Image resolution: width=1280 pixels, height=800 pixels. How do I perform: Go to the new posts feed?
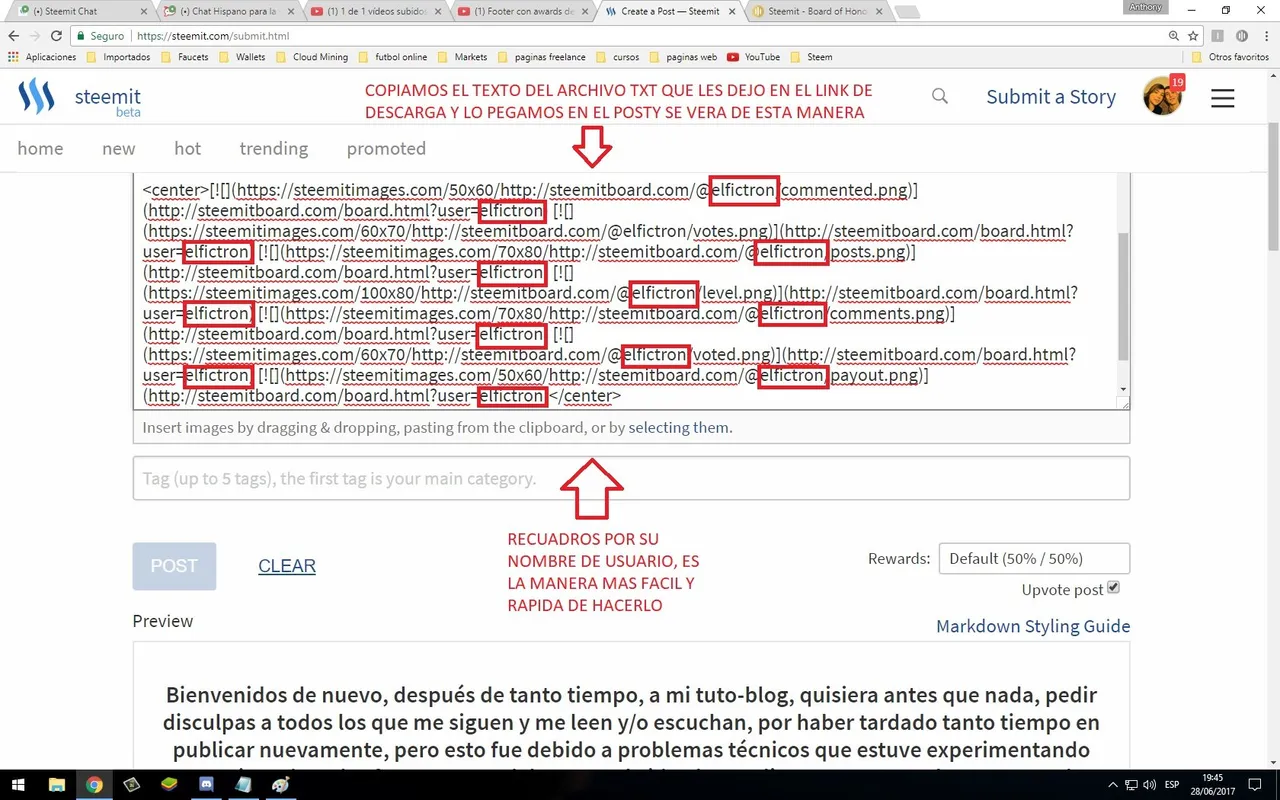point(118,149)
